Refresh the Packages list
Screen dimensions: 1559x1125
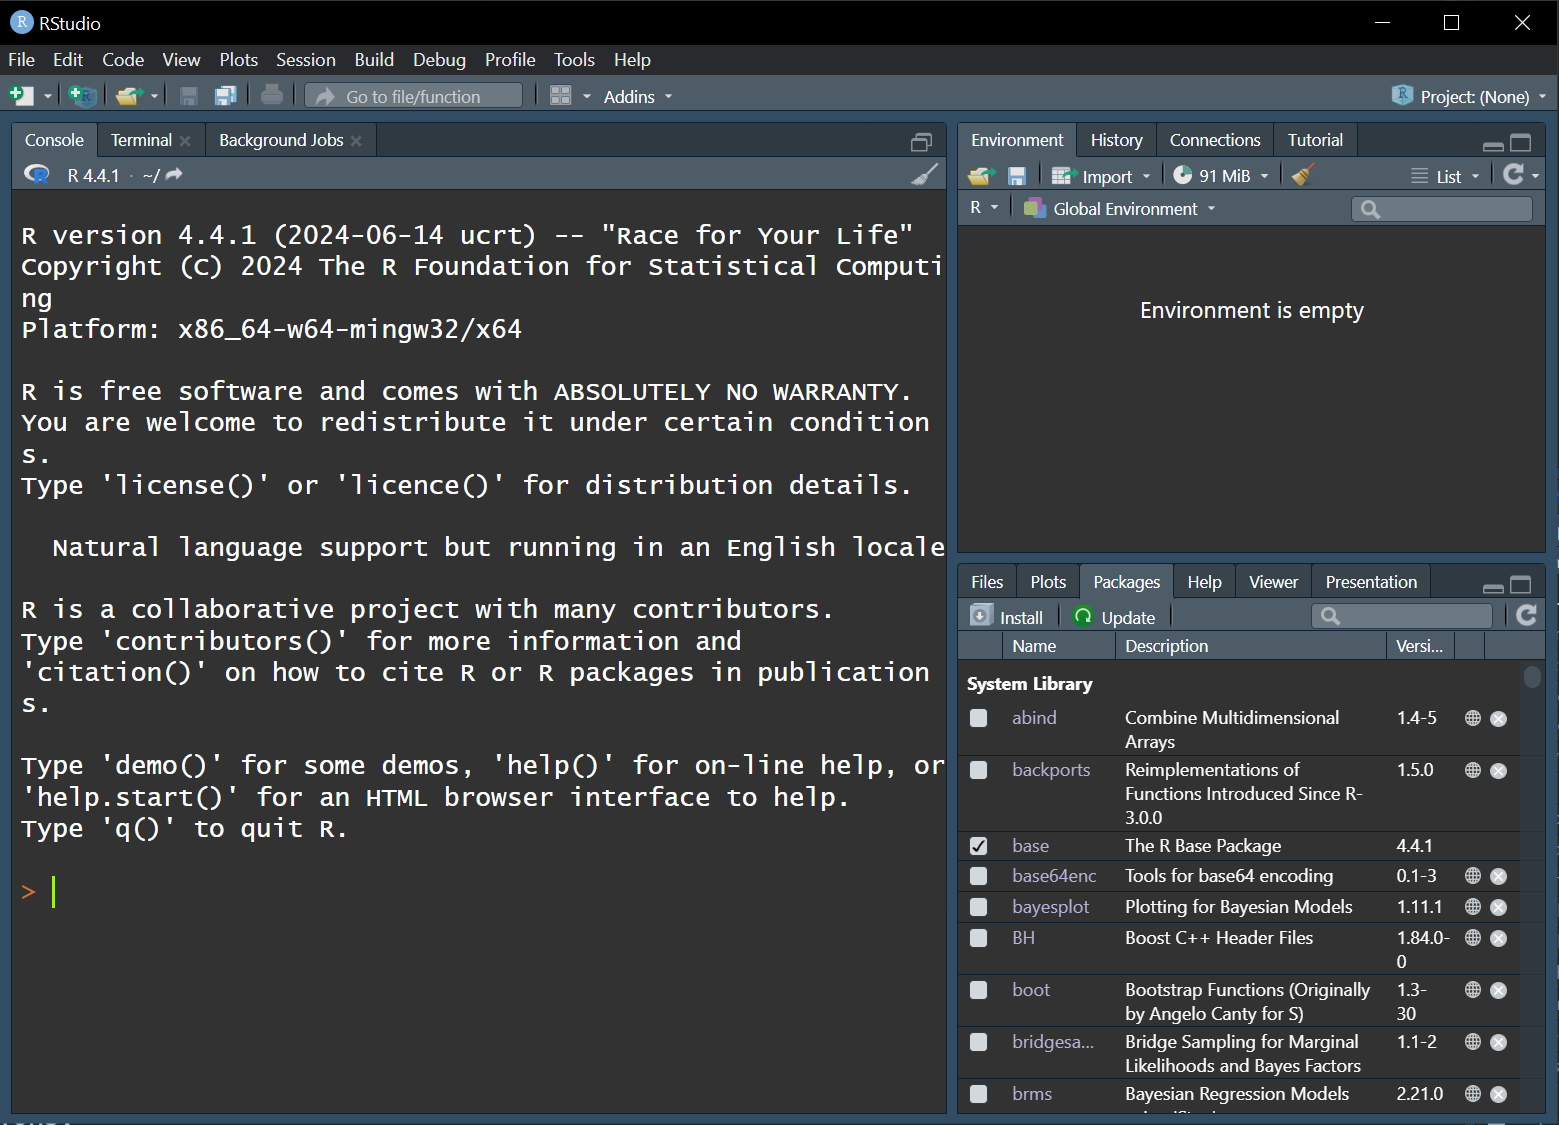coord(1526,616)
